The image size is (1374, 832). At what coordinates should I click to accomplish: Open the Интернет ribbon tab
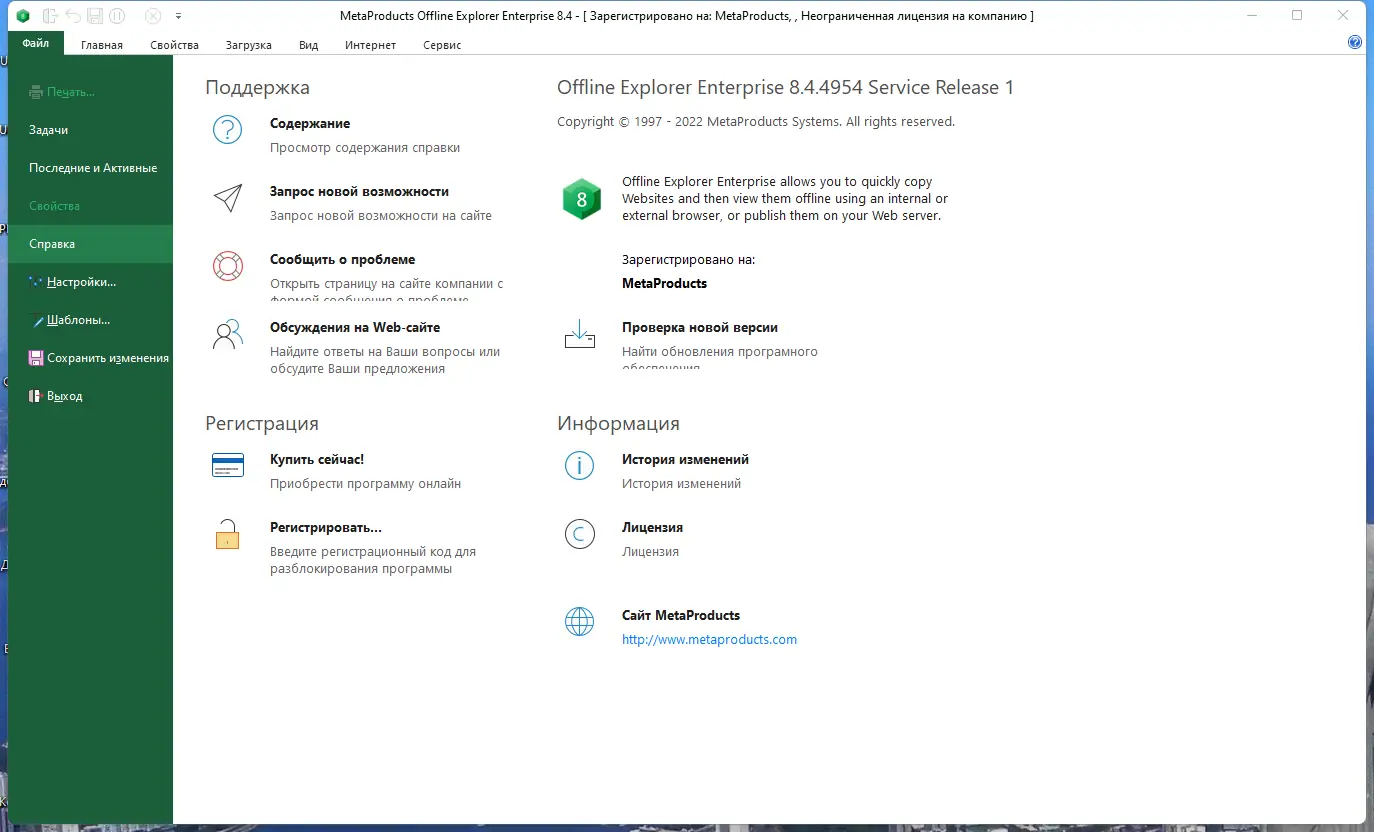tap(371, 45)
